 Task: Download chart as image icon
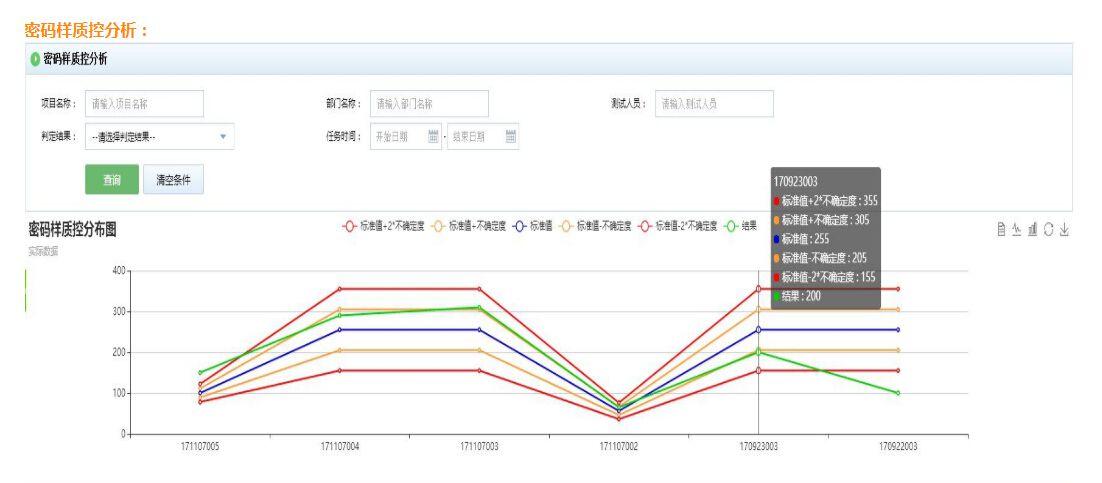tap(1064, 230)
